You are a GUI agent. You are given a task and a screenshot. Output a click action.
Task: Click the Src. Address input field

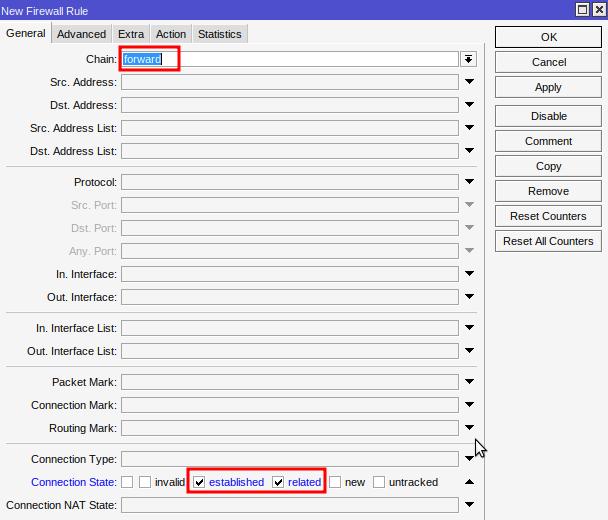pyautogui.click(x=290, y=82)
